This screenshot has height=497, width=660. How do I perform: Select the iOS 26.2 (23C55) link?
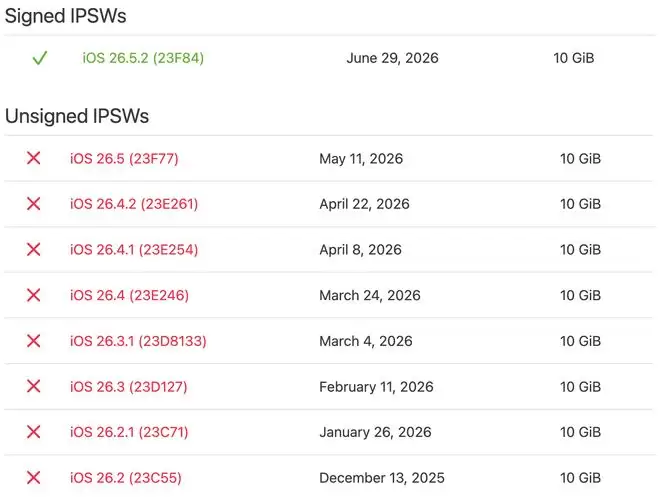tap(125, 478)
